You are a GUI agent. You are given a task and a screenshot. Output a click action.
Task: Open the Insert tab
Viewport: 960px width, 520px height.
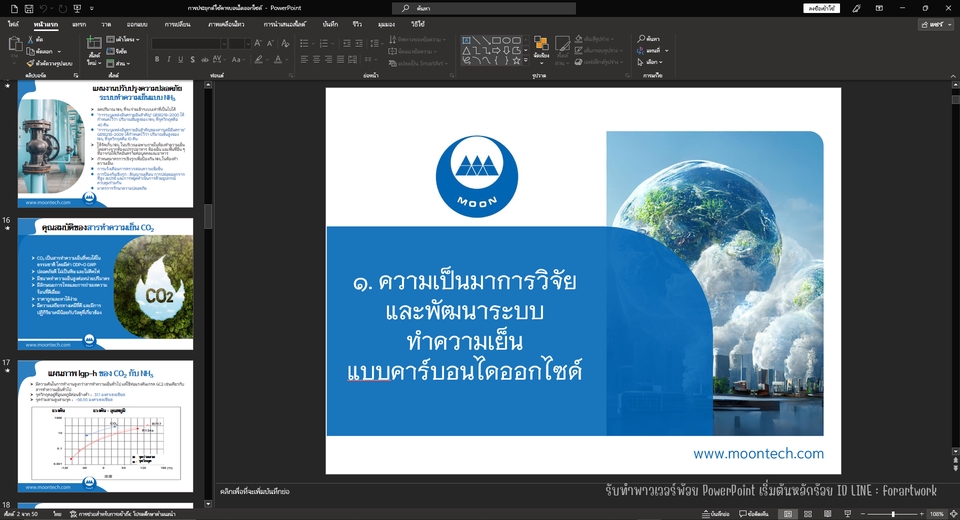coord(79,24)
